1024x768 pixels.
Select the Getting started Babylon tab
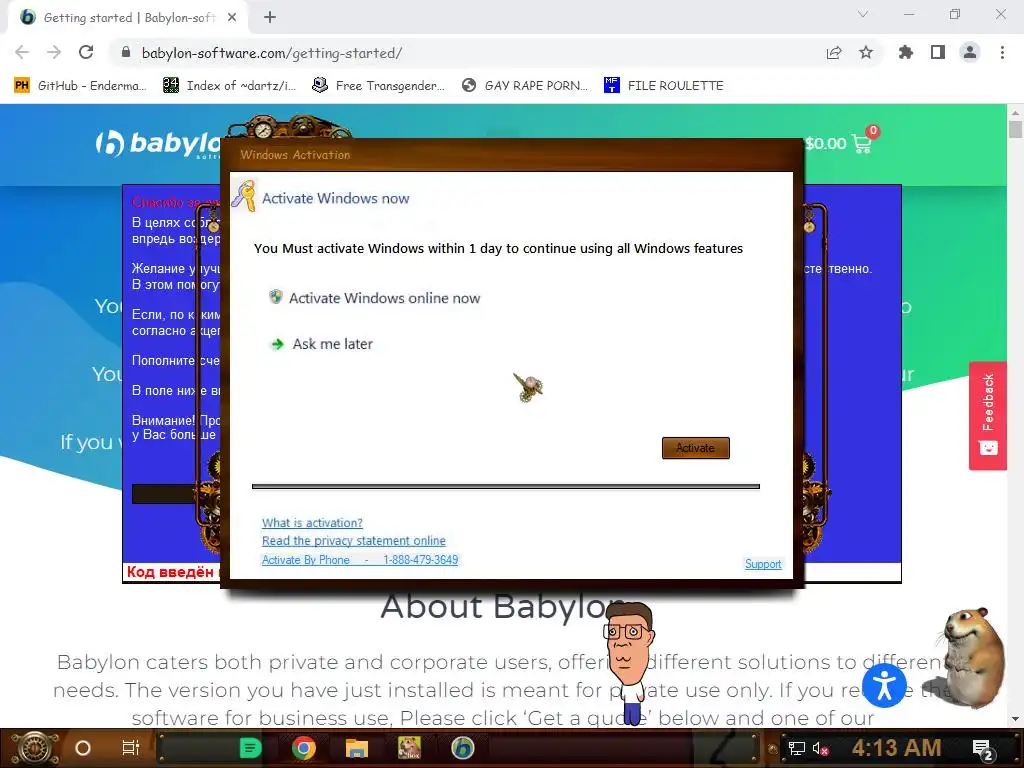[x=129, y=18]
